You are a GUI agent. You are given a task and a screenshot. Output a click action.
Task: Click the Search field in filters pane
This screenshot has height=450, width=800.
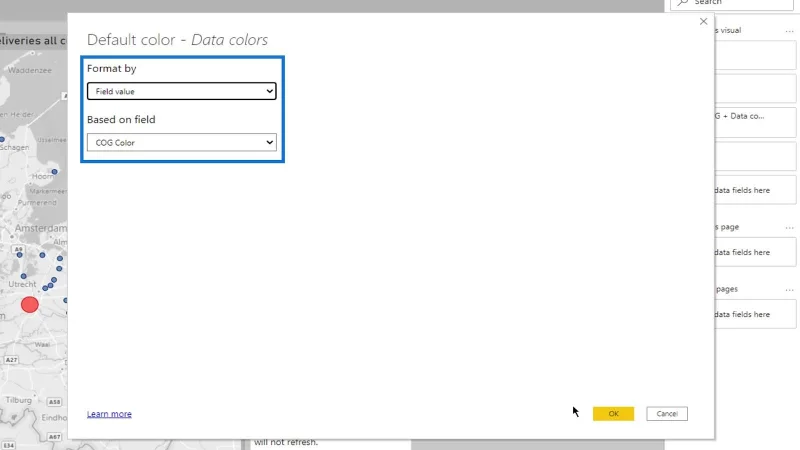(x=732, y=4)
